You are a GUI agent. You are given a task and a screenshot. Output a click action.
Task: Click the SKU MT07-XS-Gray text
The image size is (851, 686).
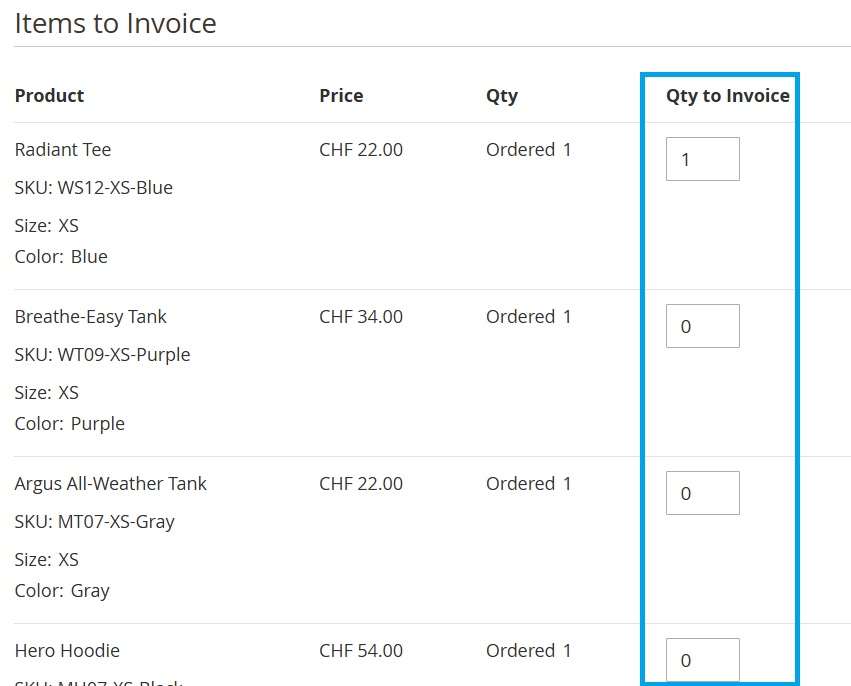click(94, 522)
